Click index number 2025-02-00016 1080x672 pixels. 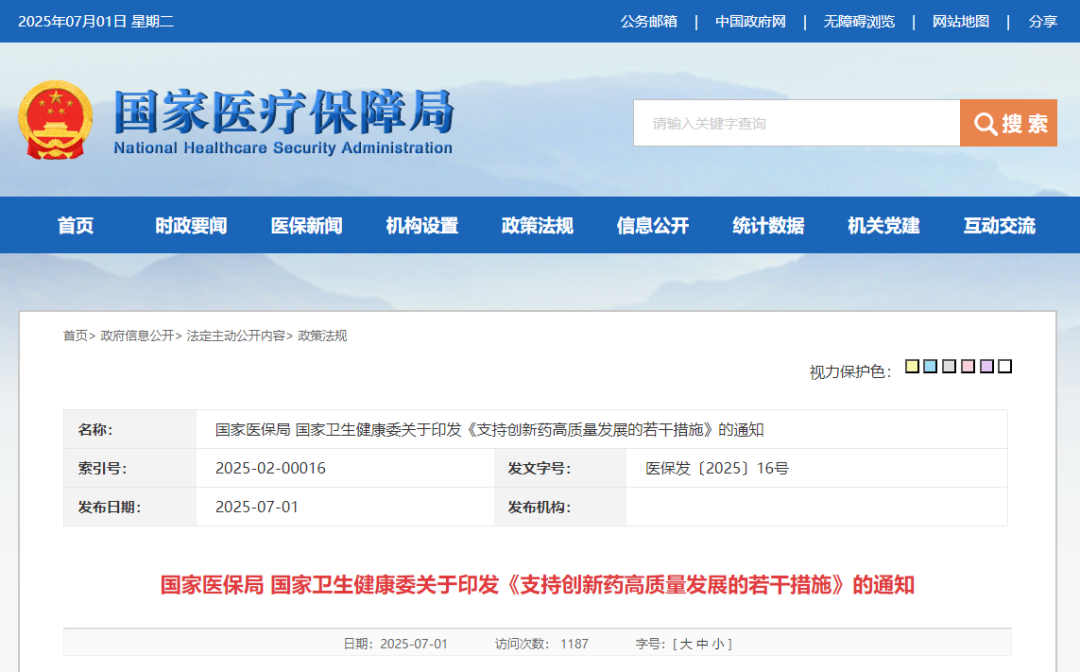pyautogui.click(x=270, y=468)
